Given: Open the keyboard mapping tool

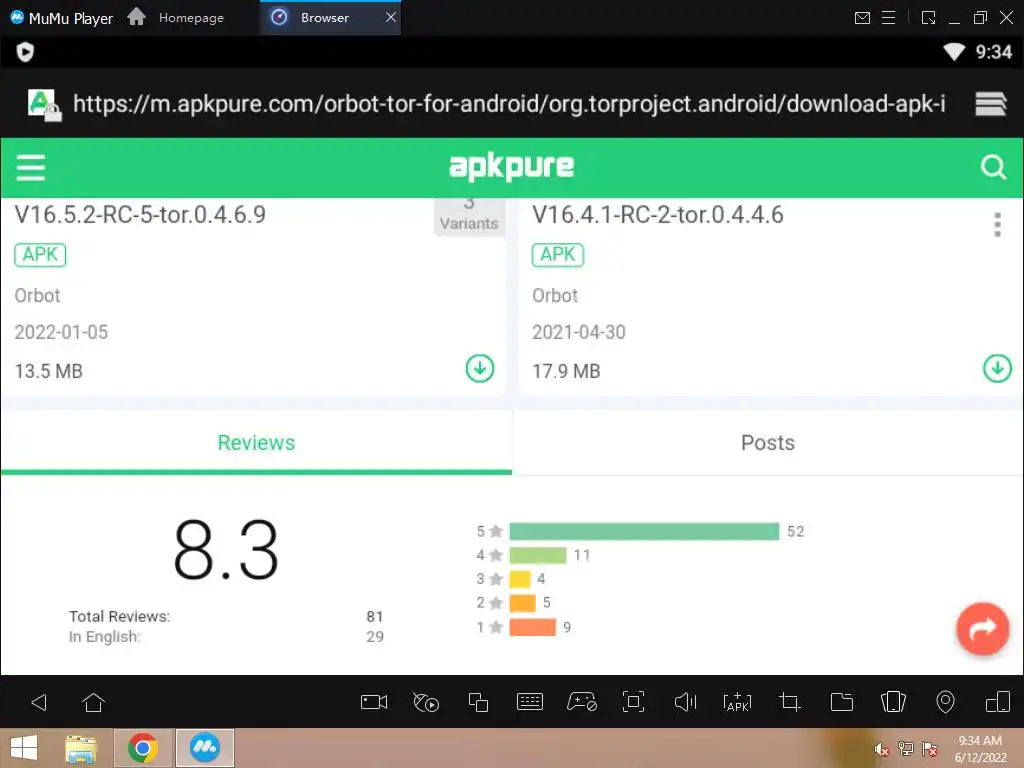Looking at the screenshot, I should coord(530,703).
